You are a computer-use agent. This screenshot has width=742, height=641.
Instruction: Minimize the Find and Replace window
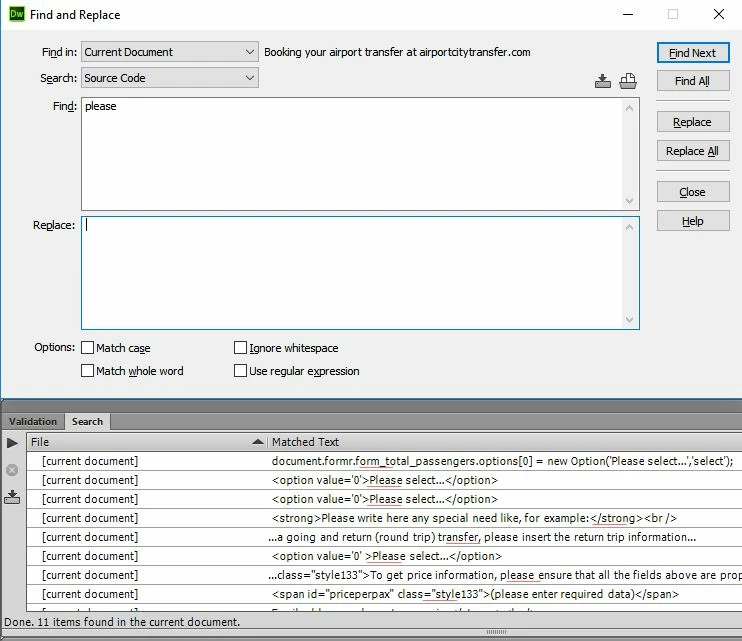(628, 14)
